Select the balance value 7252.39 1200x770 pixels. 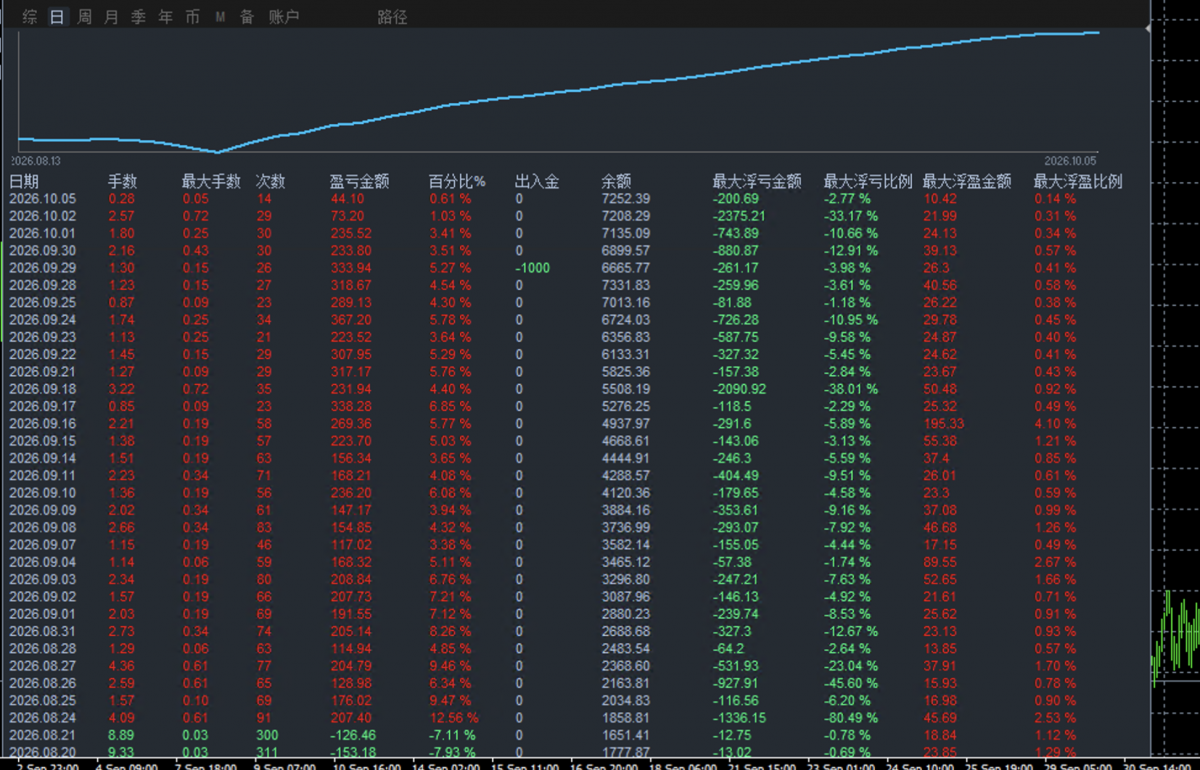(625, 199)
